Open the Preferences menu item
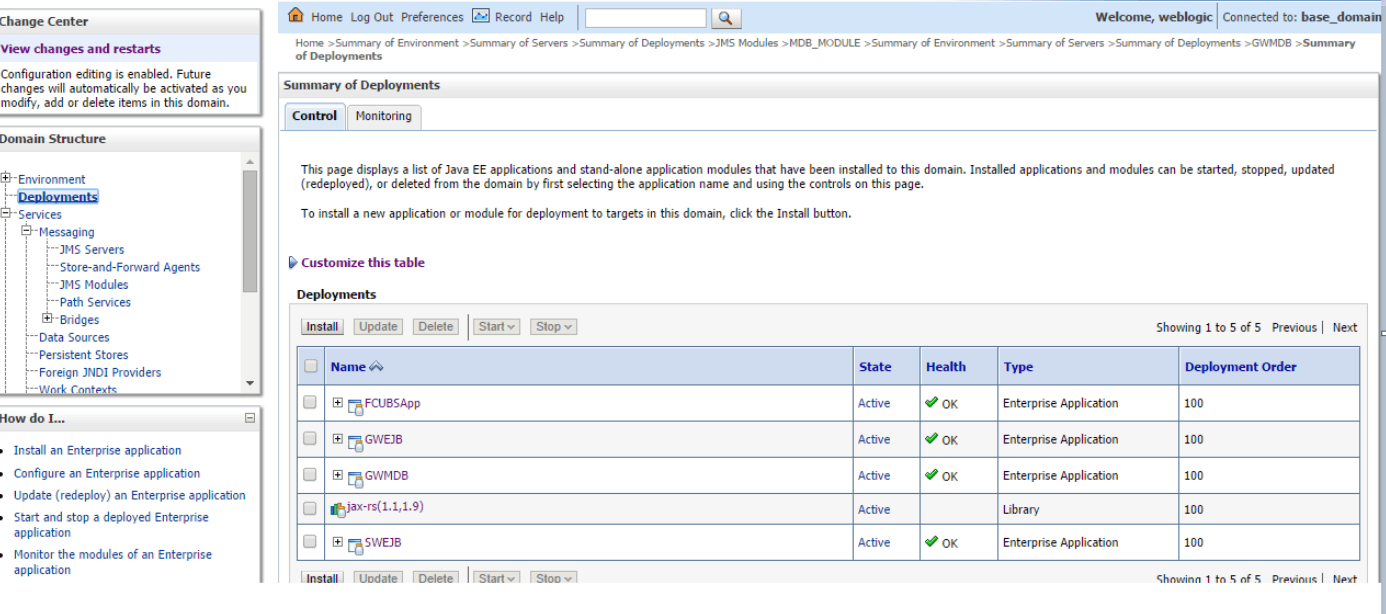This screenshot has height=614, width=1386. click(432, 16)
